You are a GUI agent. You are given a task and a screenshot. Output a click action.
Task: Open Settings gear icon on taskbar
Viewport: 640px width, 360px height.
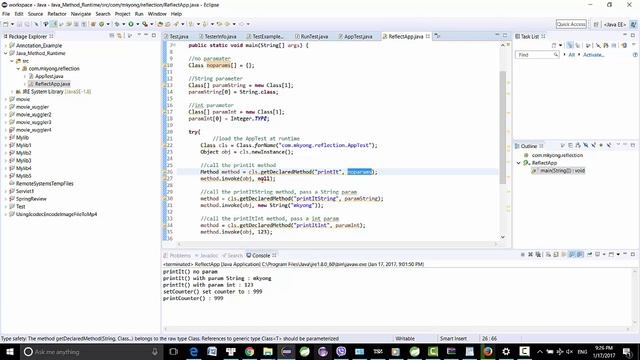[506, 351]
